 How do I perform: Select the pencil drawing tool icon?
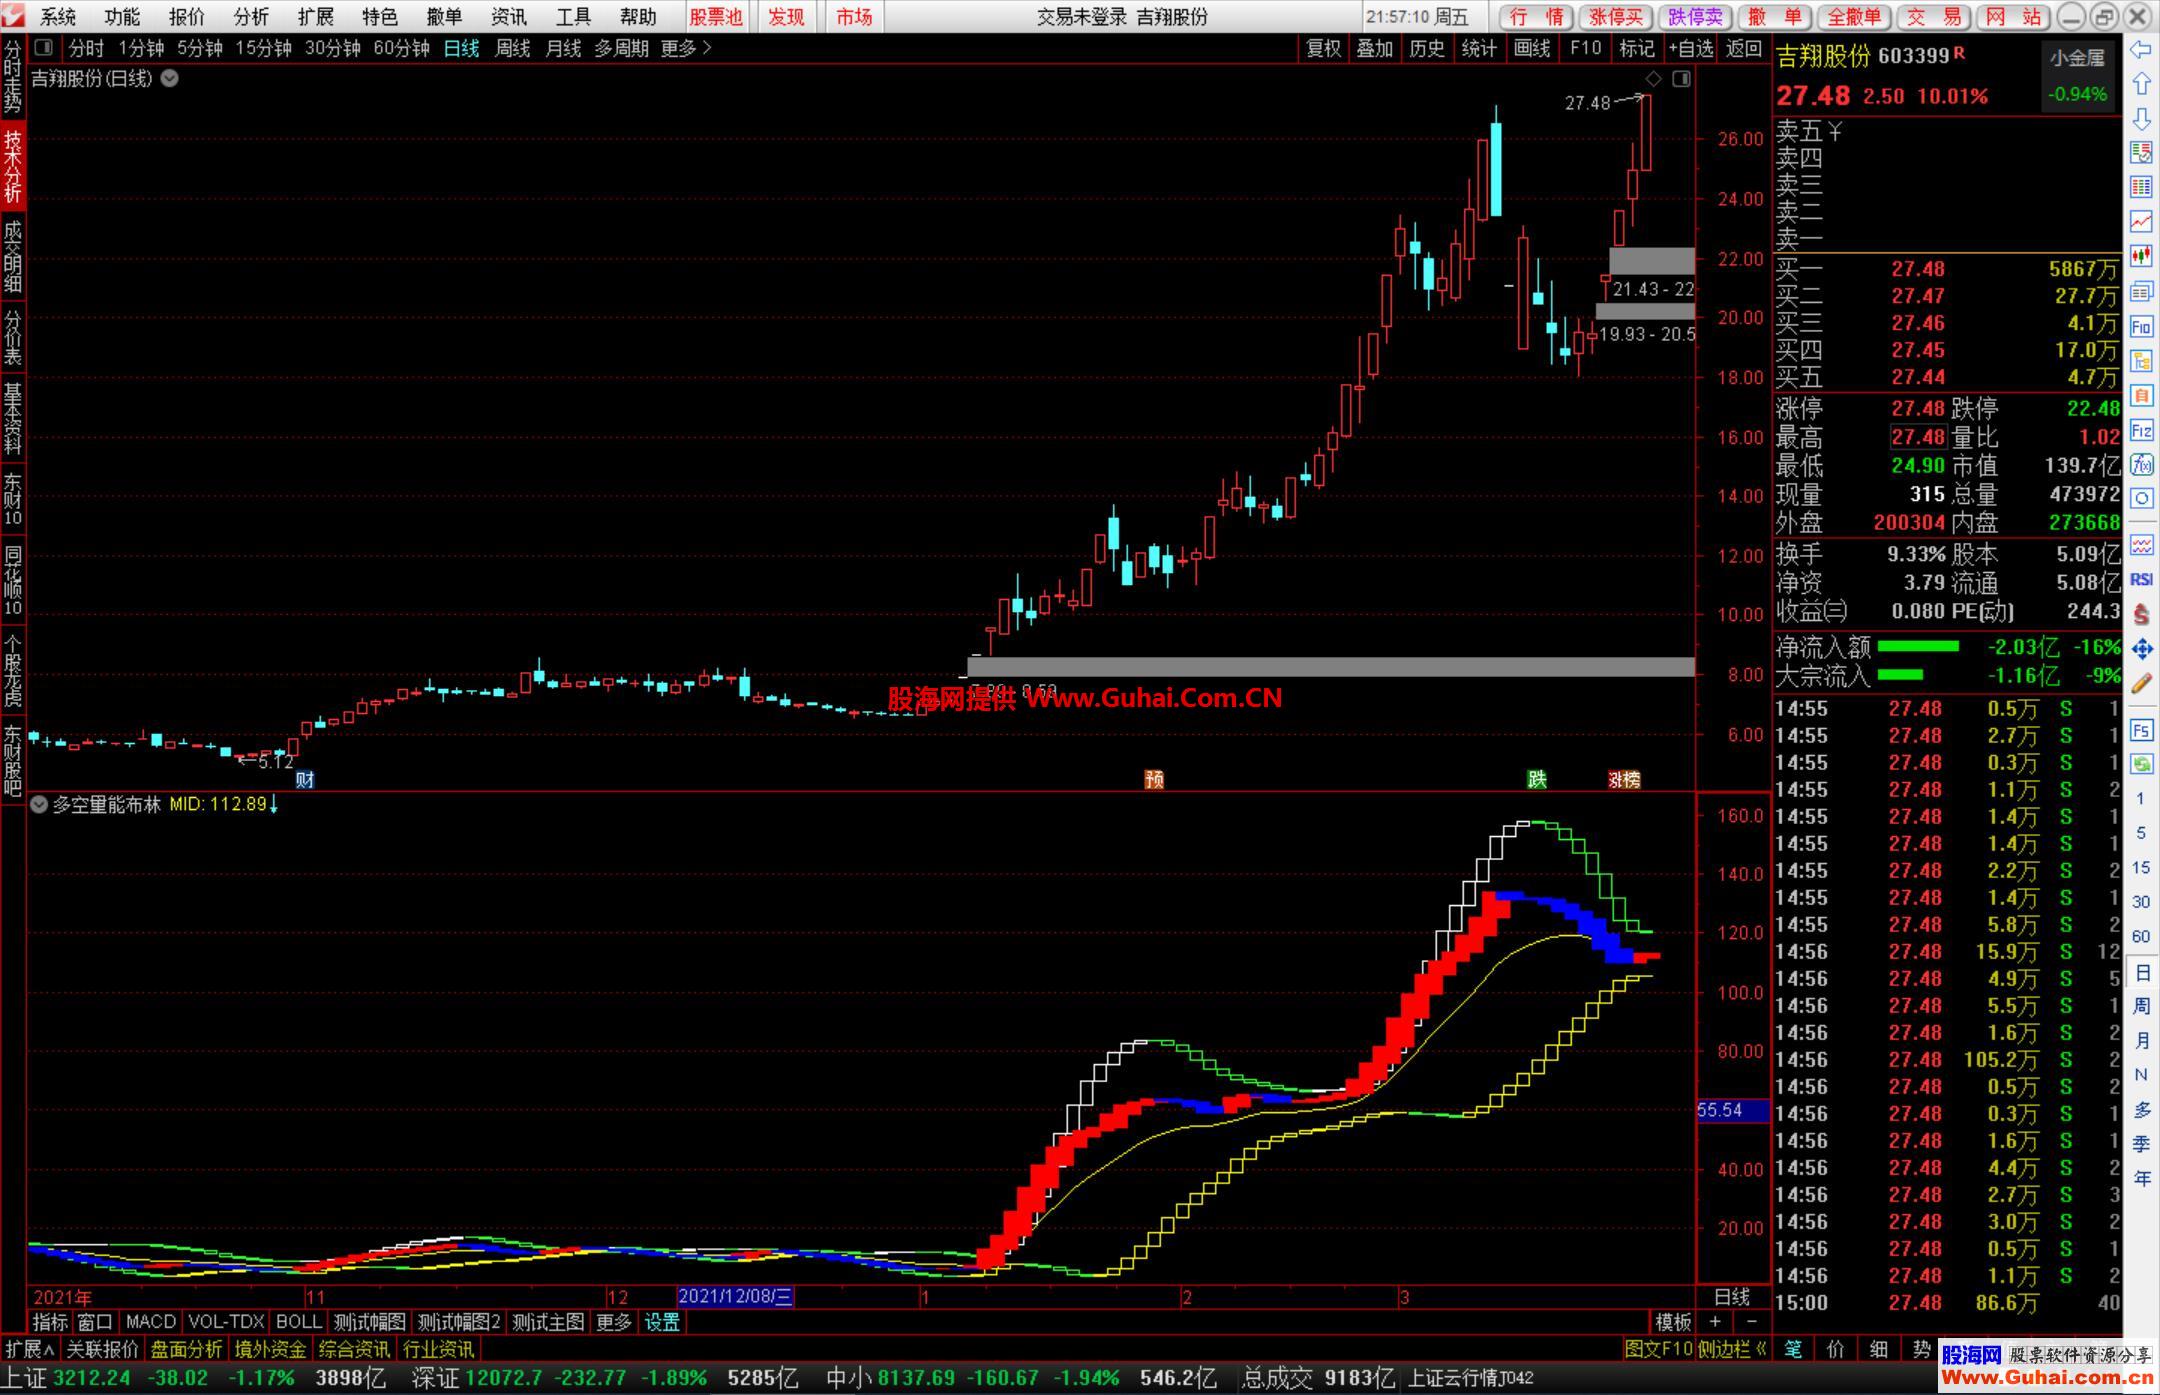point(2141,684)
